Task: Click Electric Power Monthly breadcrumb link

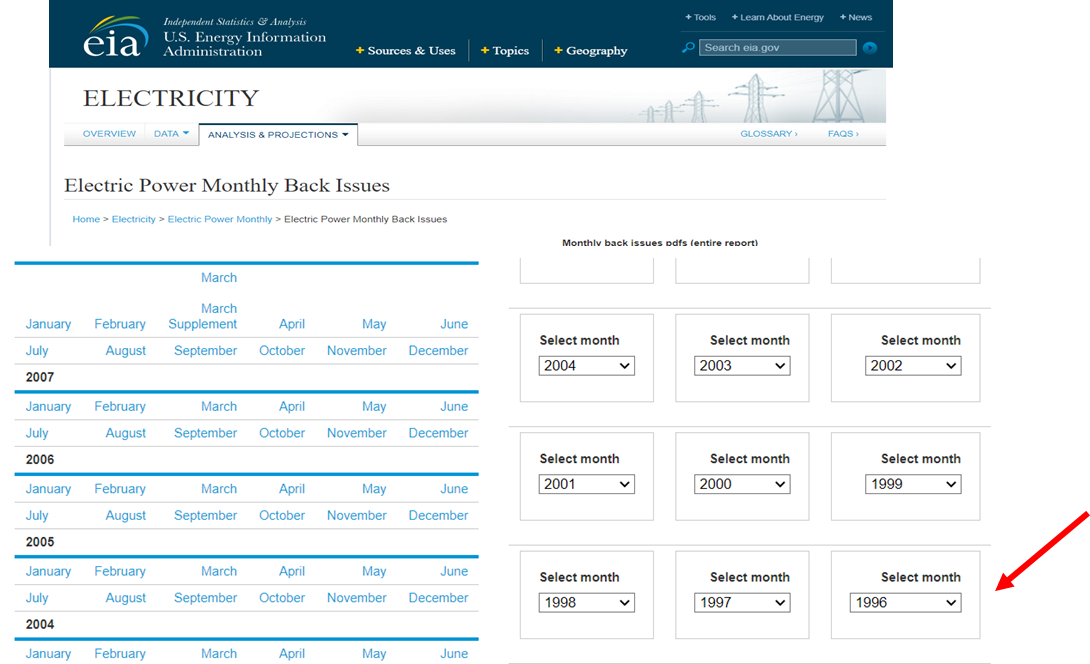Action: point(220,219)
